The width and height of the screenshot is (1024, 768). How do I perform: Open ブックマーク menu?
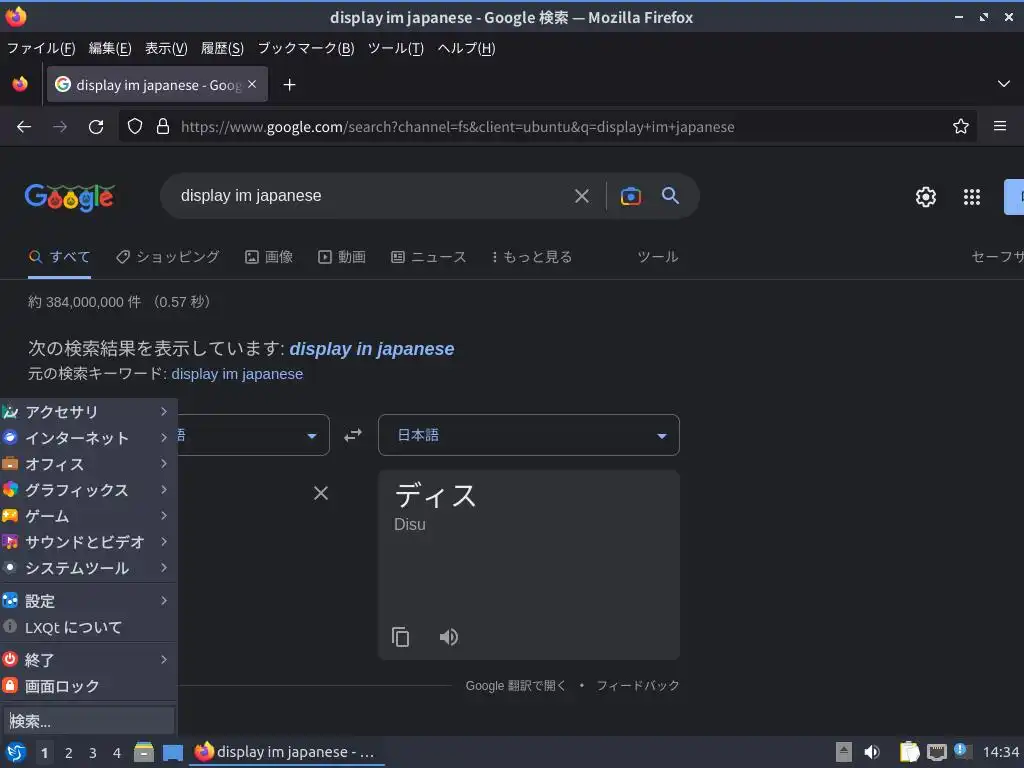click(x=306, y=48)
